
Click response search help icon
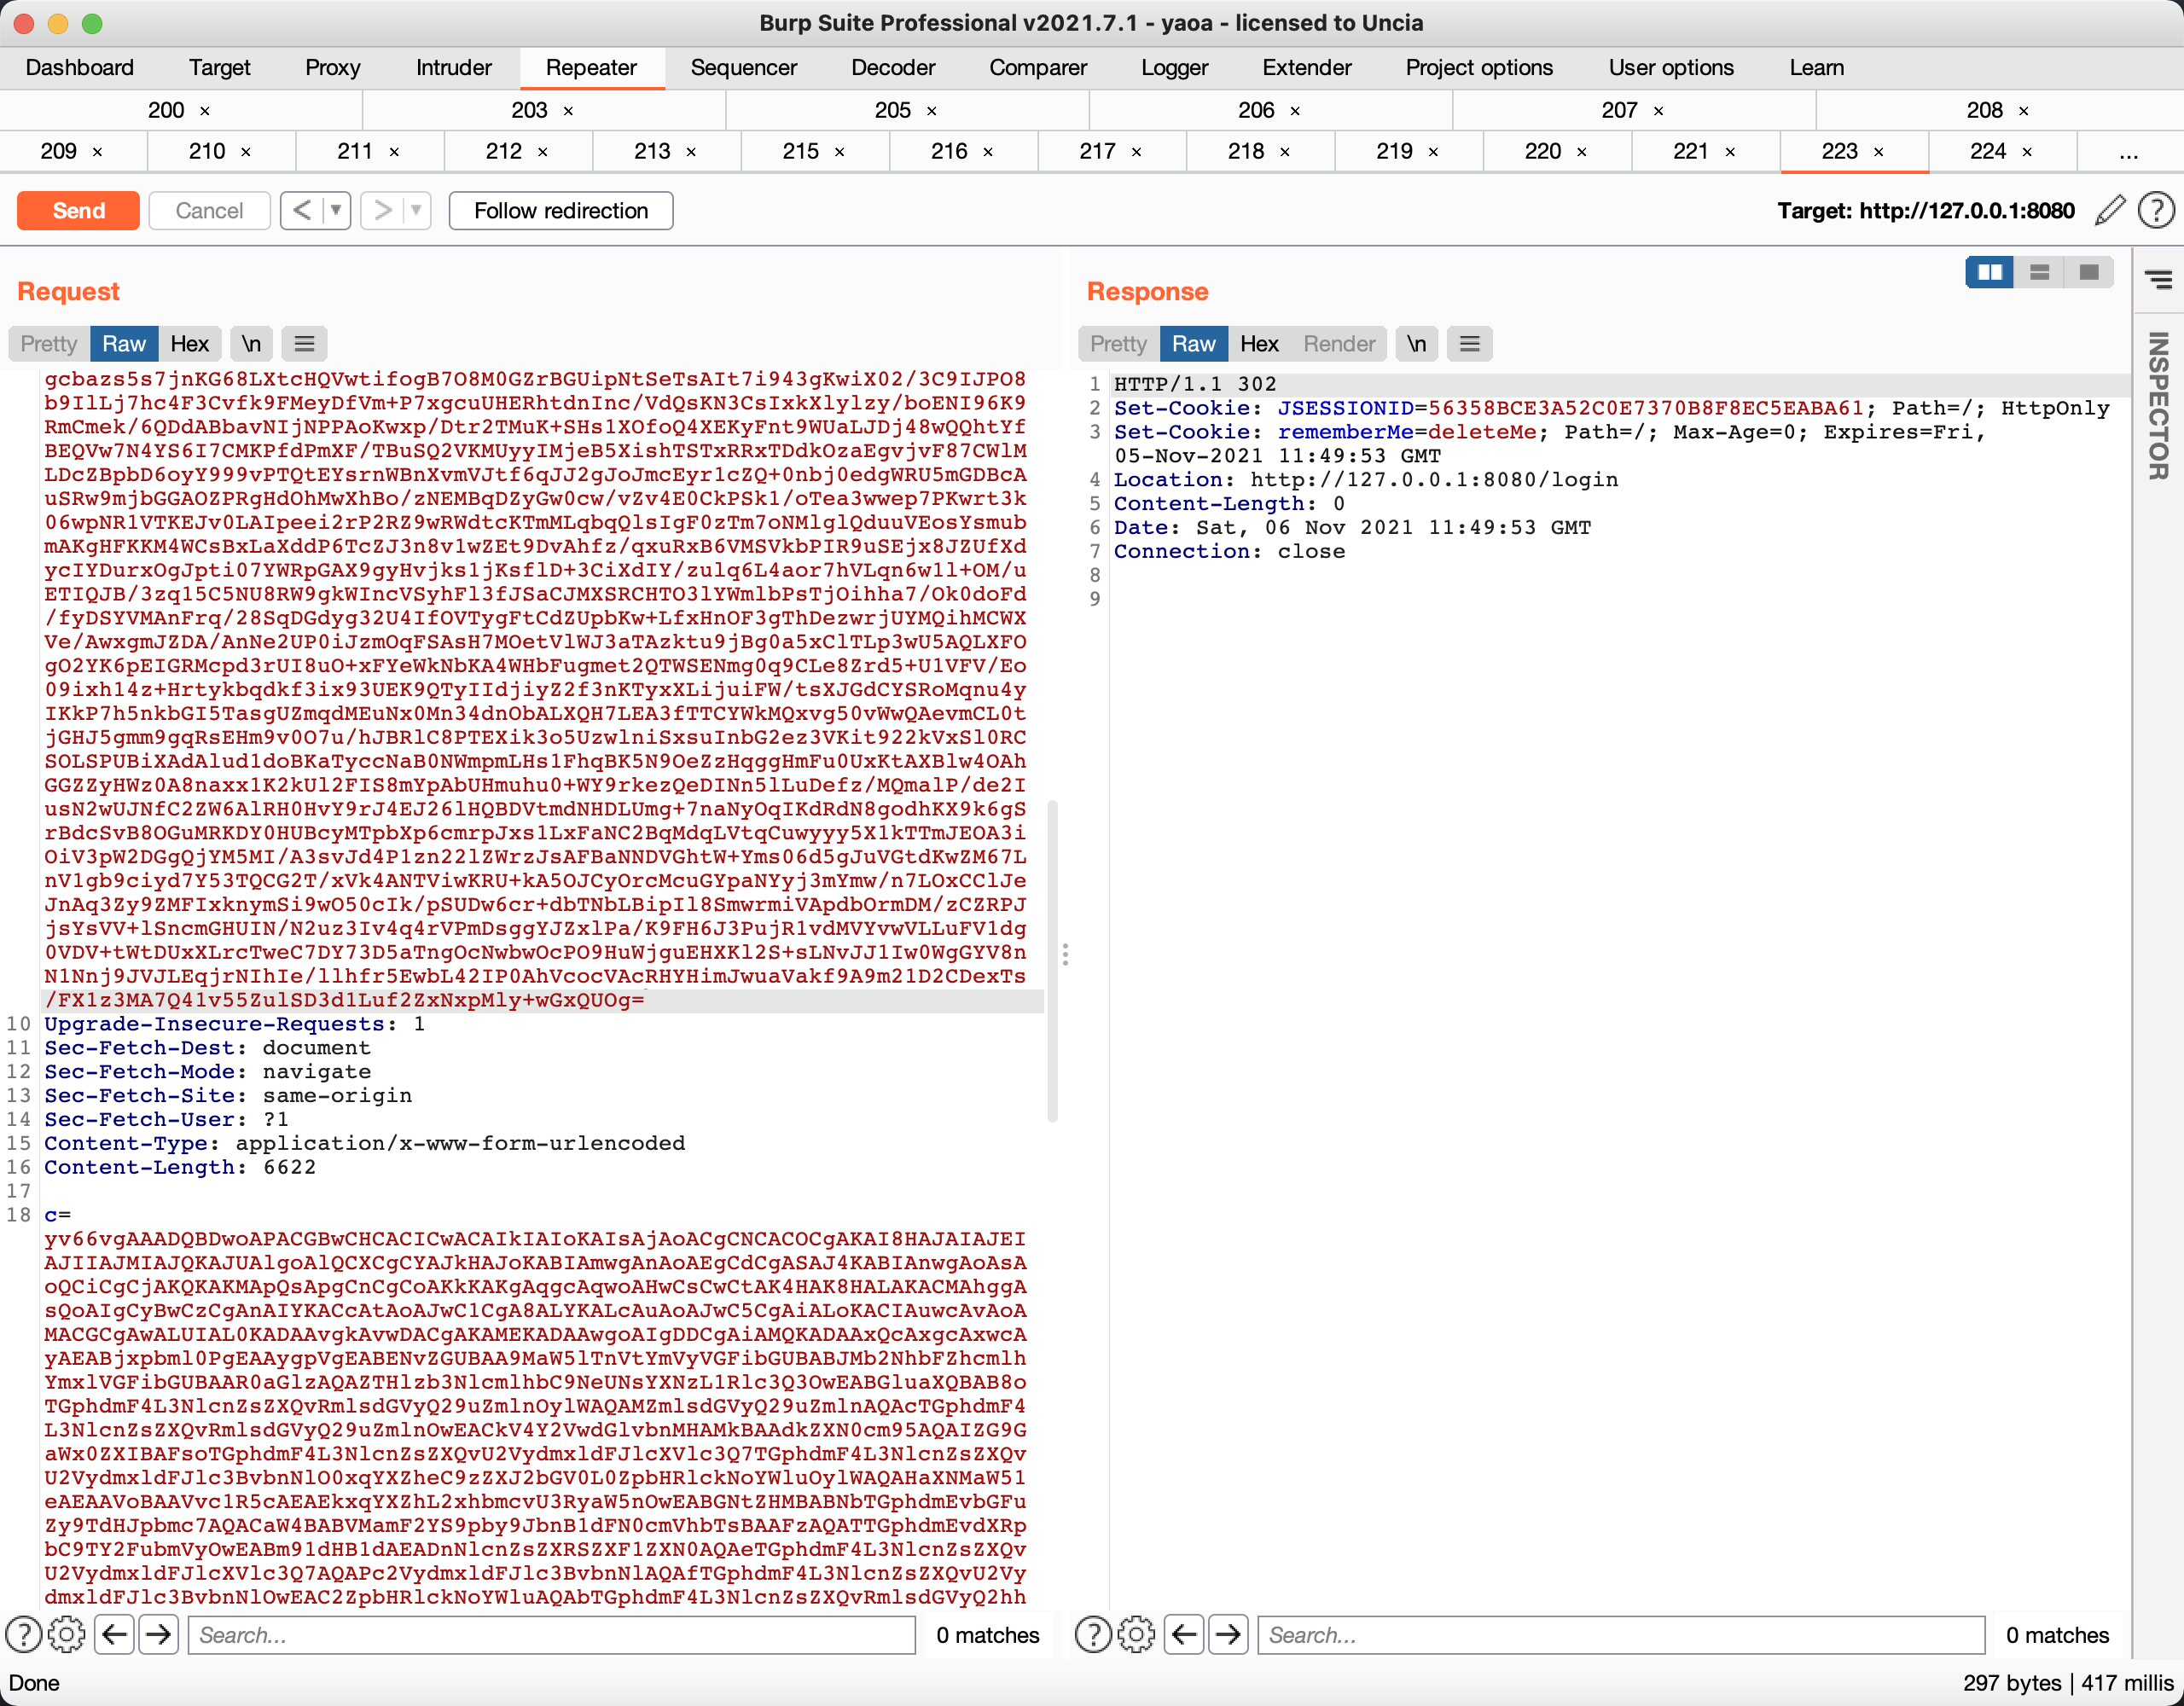tap(1093, 1635)
